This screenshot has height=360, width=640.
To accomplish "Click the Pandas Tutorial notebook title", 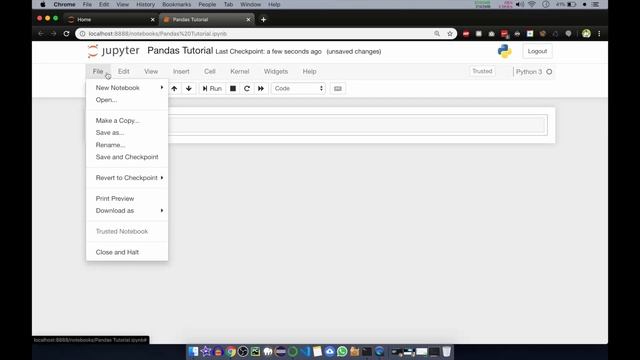I will [x=180, y=51].
